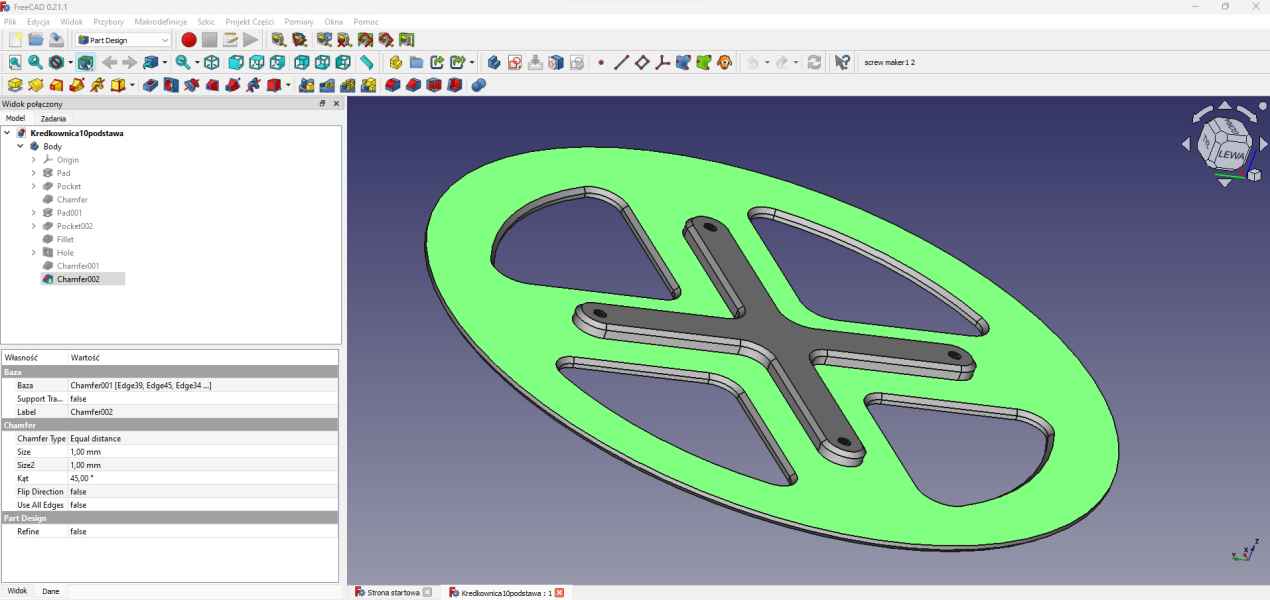Select the Measure distance ruler icon
Viewport: 1270px width, 600px height.
tap(367, 62)
